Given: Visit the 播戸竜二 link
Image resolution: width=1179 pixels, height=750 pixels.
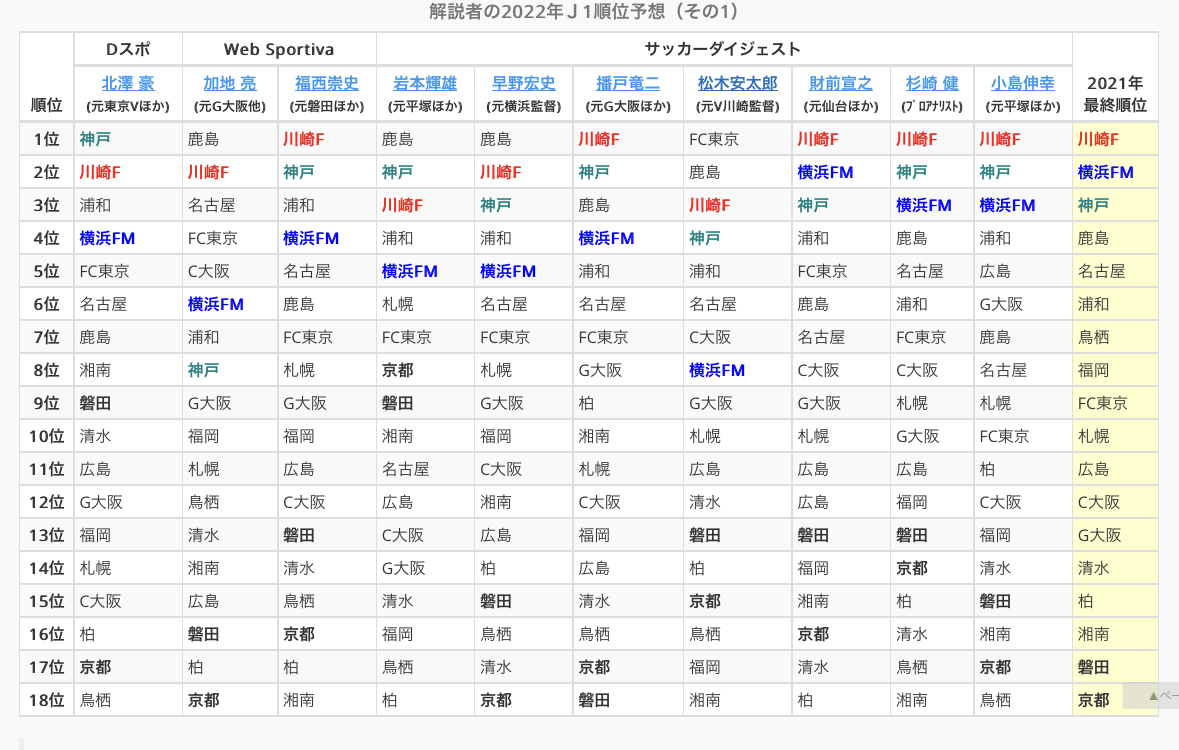Looking at the screenshot, I should [628, 84].
